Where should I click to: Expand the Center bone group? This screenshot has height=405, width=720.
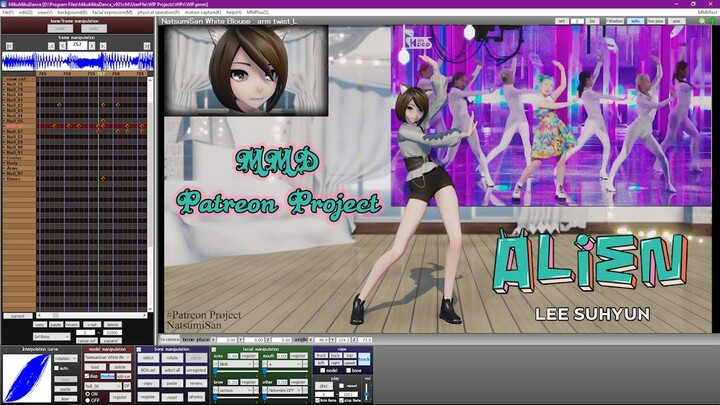[5, 158]
